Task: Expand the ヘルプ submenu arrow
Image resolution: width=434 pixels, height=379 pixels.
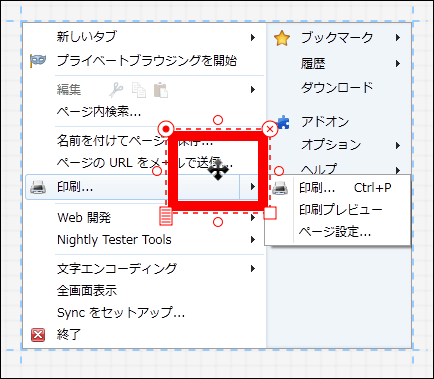Action: pyautogui.click(x=398, y=171)
